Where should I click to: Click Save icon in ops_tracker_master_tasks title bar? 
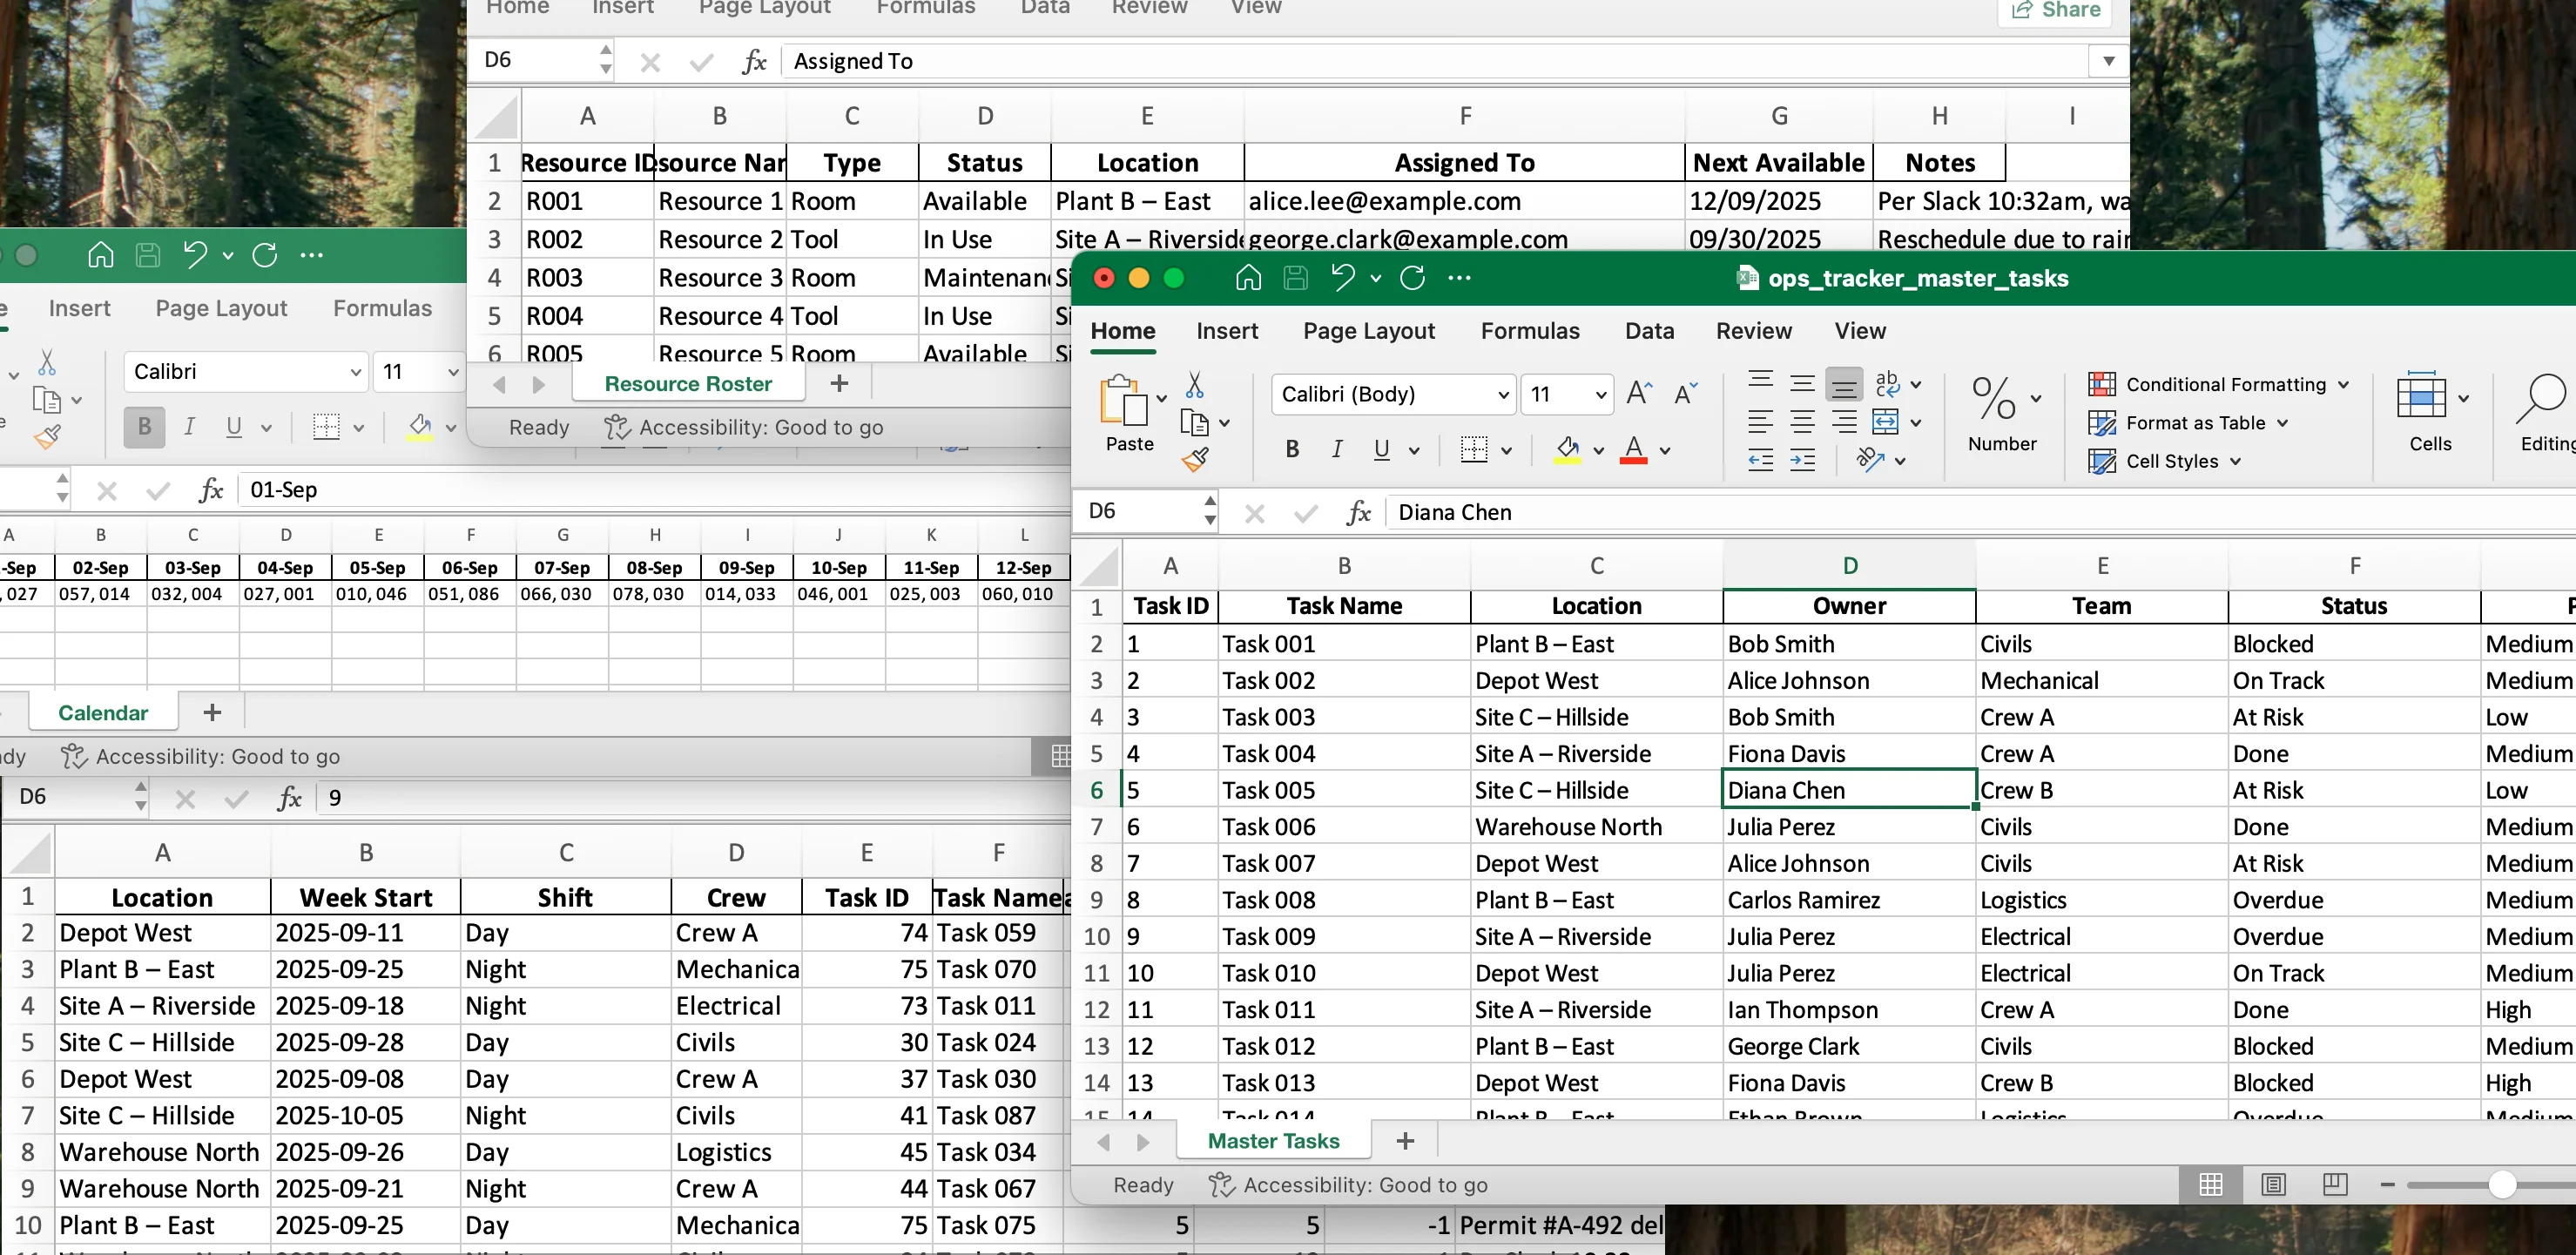1295,277
